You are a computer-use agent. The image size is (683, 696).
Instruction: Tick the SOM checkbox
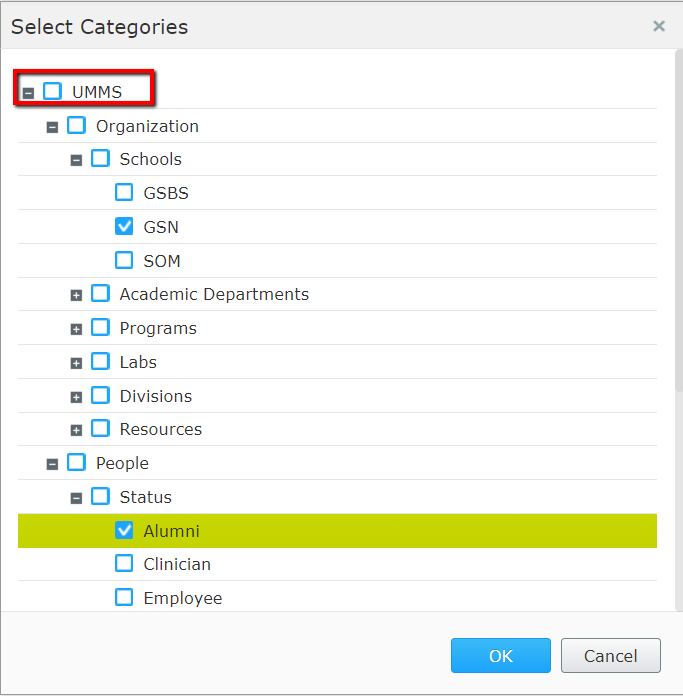124,260
